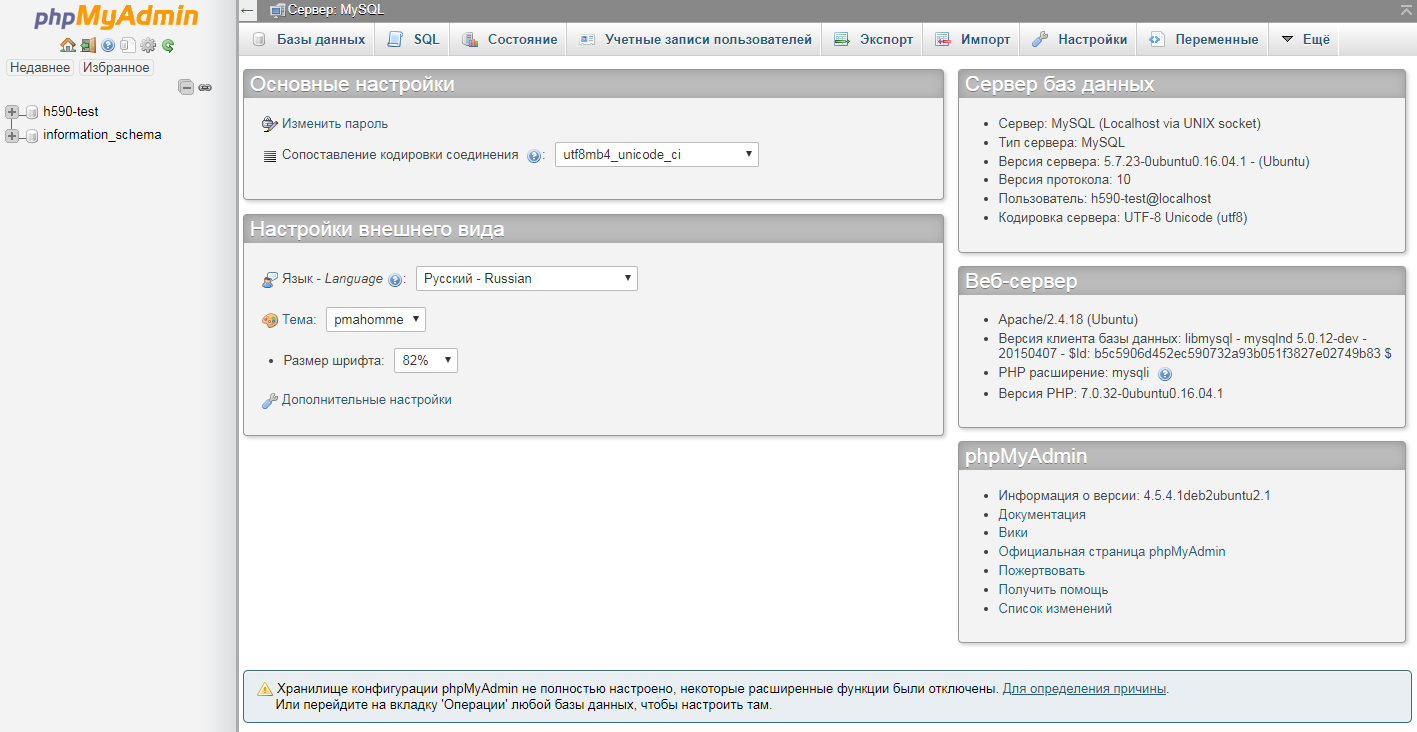The width and height of the screenshot is (1417, 732).
Task: Click text Пользователь: h590-test@localhost
Action: pos(1105,199)
